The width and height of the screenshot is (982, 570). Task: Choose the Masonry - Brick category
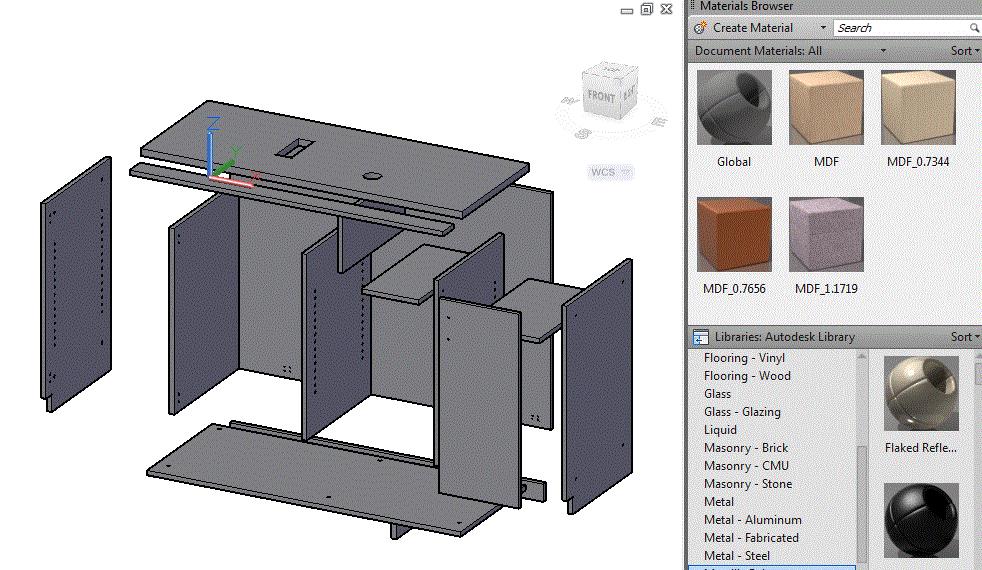(746, 448)
